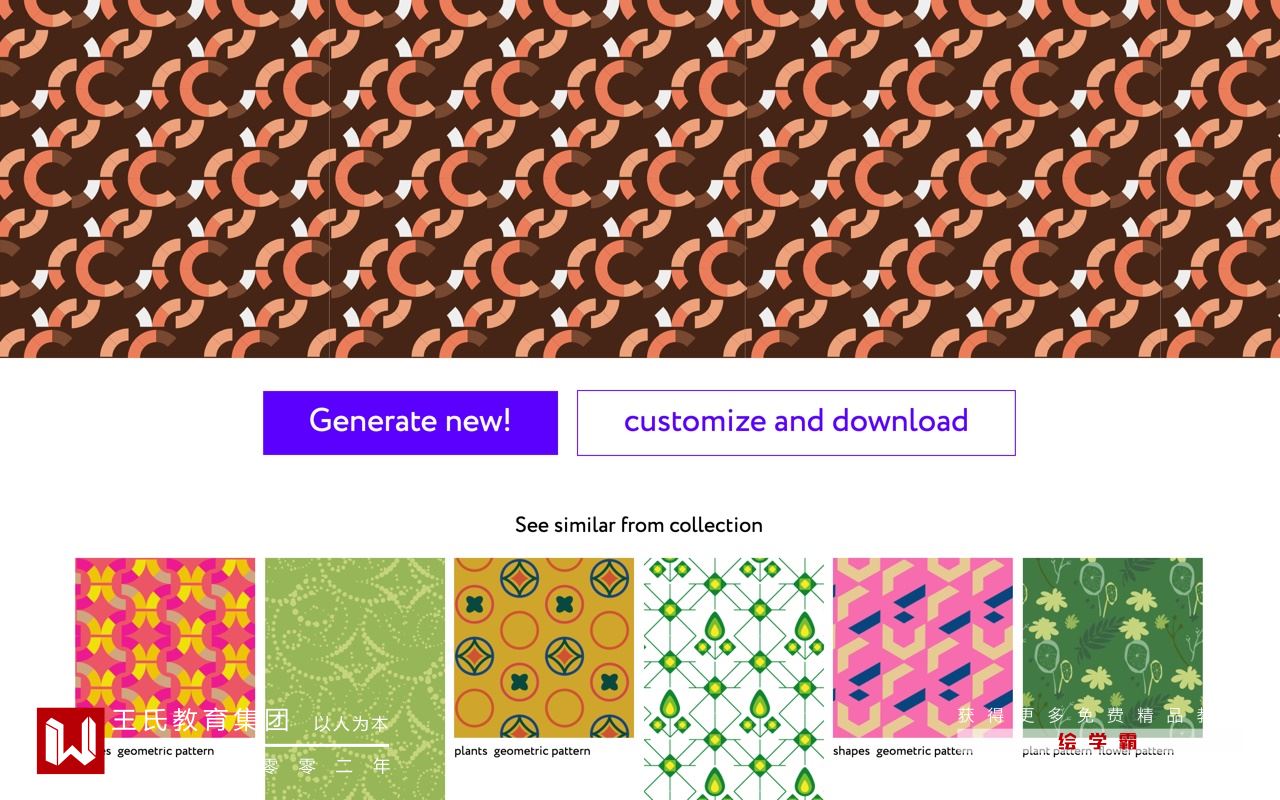The width and height of the screenshot is (1280, 800).
Task: Click geometric pattern tag under first thumbnail
Action: click(165, 751)
